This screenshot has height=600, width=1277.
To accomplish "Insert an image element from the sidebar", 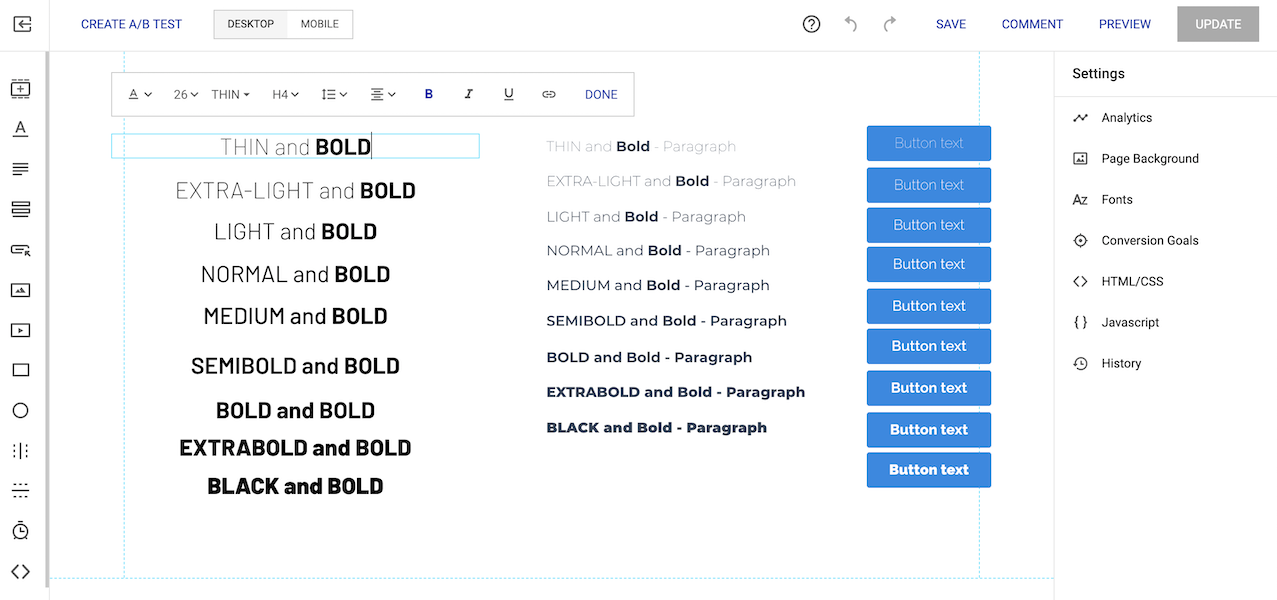I will coord(21,290).
